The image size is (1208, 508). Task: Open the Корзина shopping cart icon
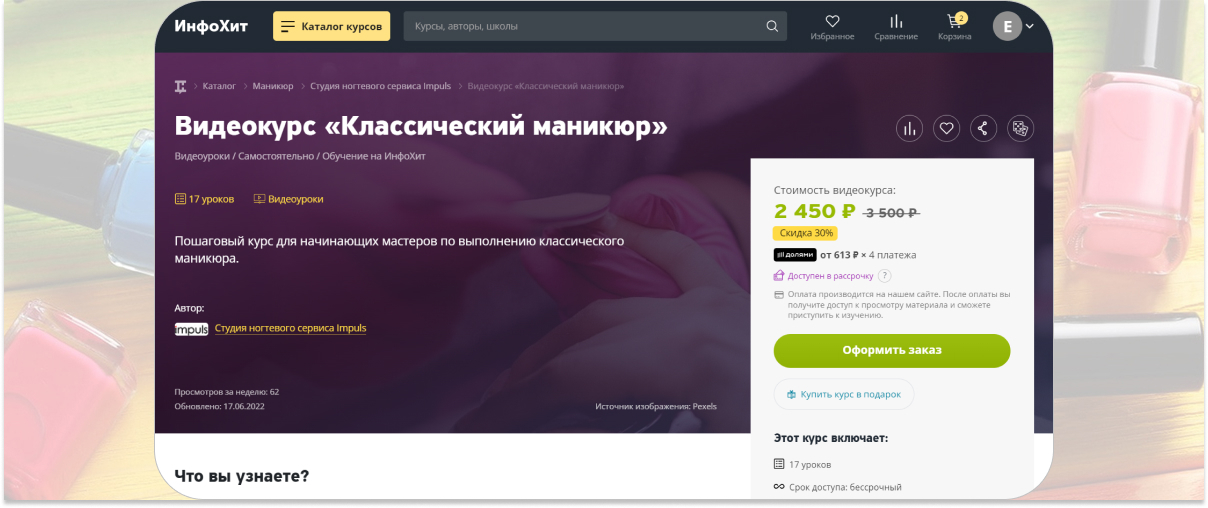click(954, 21)
